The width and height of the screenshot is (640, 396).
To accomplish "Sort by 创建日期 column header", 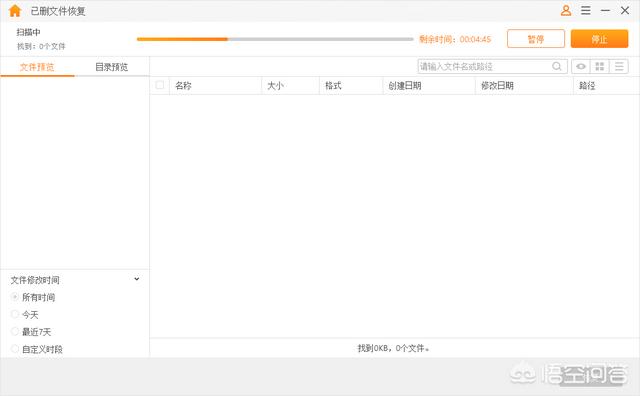I will 429,86.
